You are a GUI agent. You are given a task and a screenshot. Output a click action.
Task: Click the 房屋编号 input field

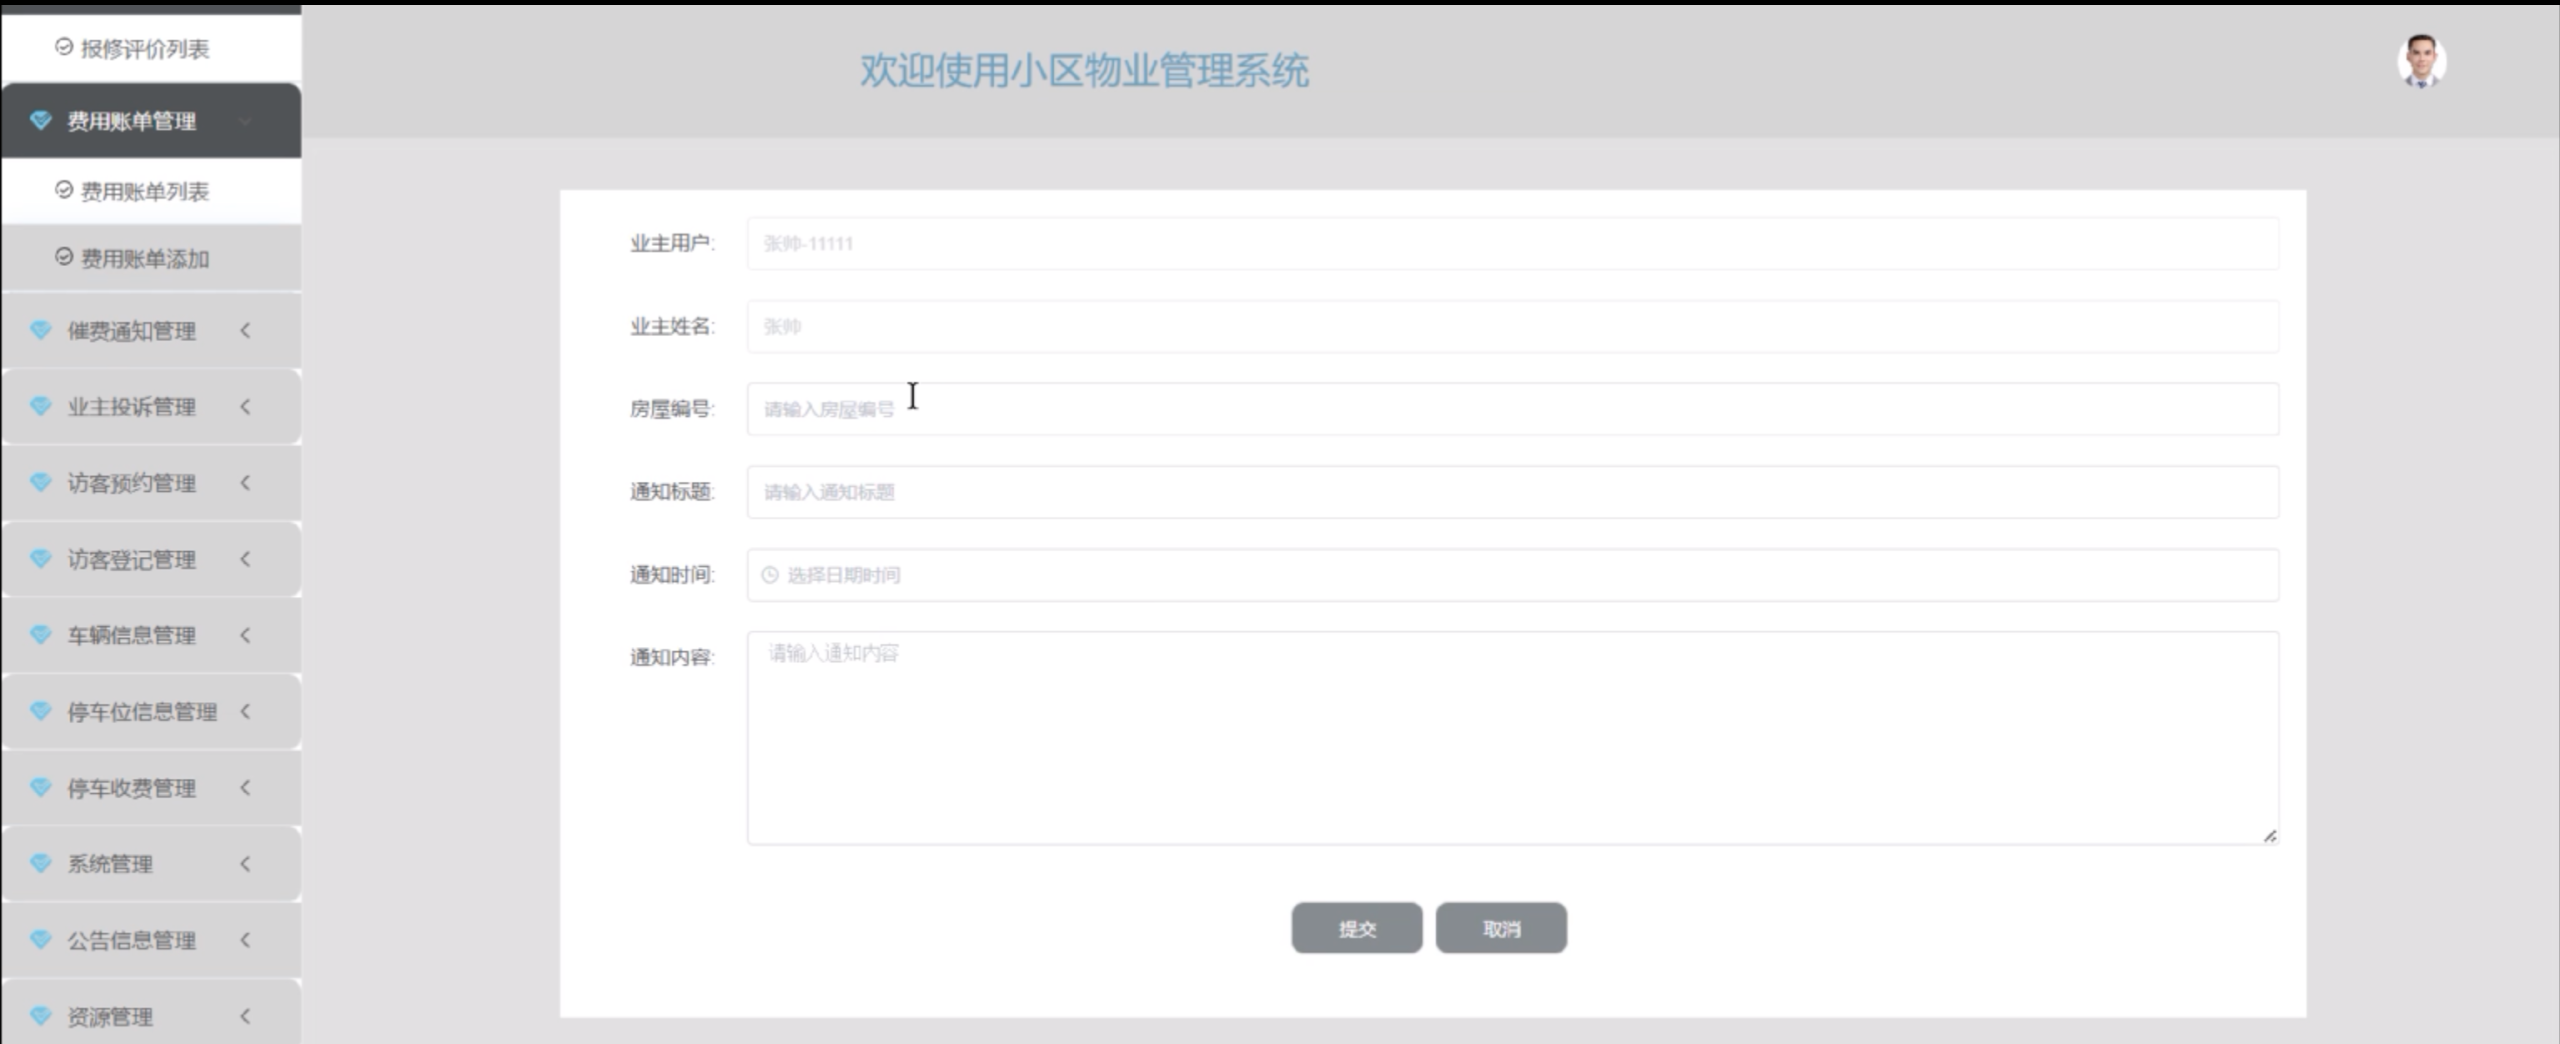click(x=1500, y=408)
